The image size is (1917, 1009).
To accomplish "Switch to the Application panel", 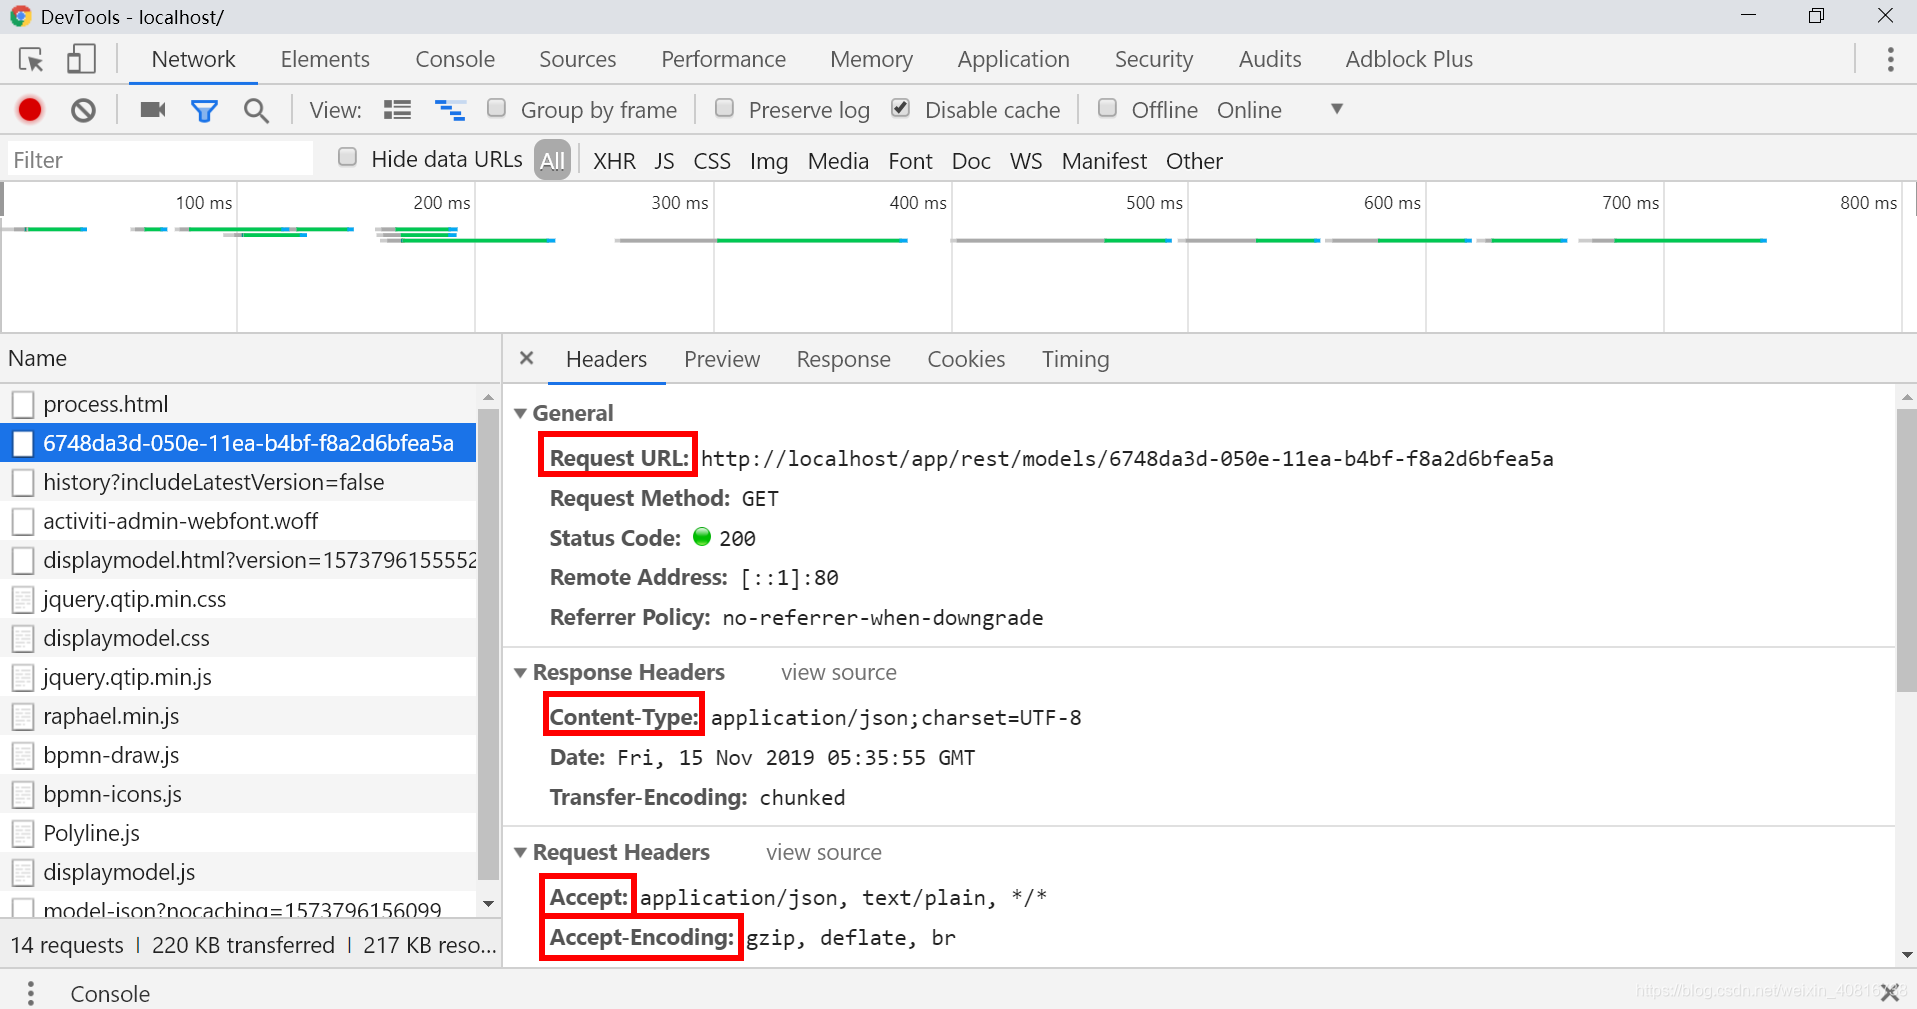I will [x=1014, y=59].
